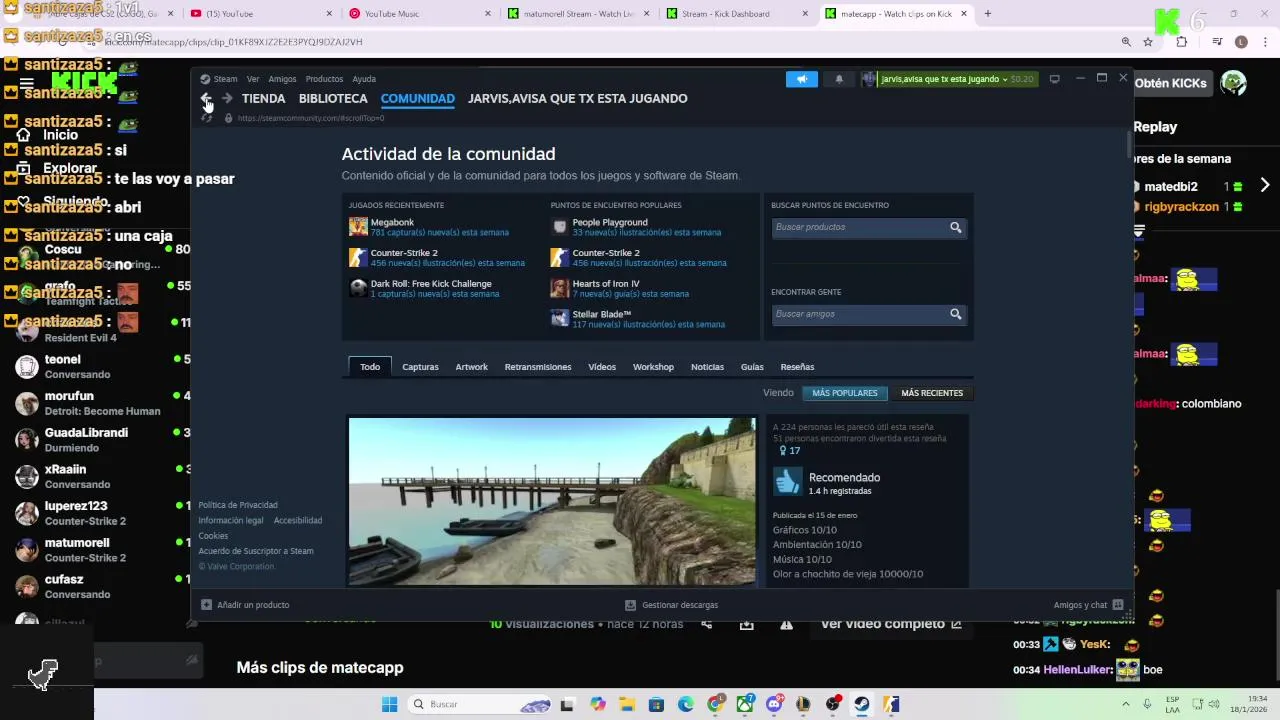The height and width of the screenshot is (720, 1280).
Task: Open the Productos menu
Action: click(324, 79)
